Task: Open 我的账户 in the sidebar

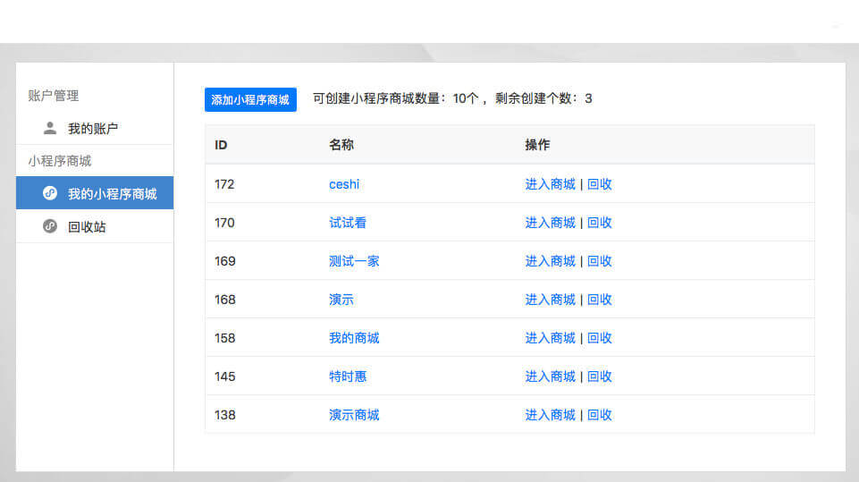Action: [x=93, y=129]
